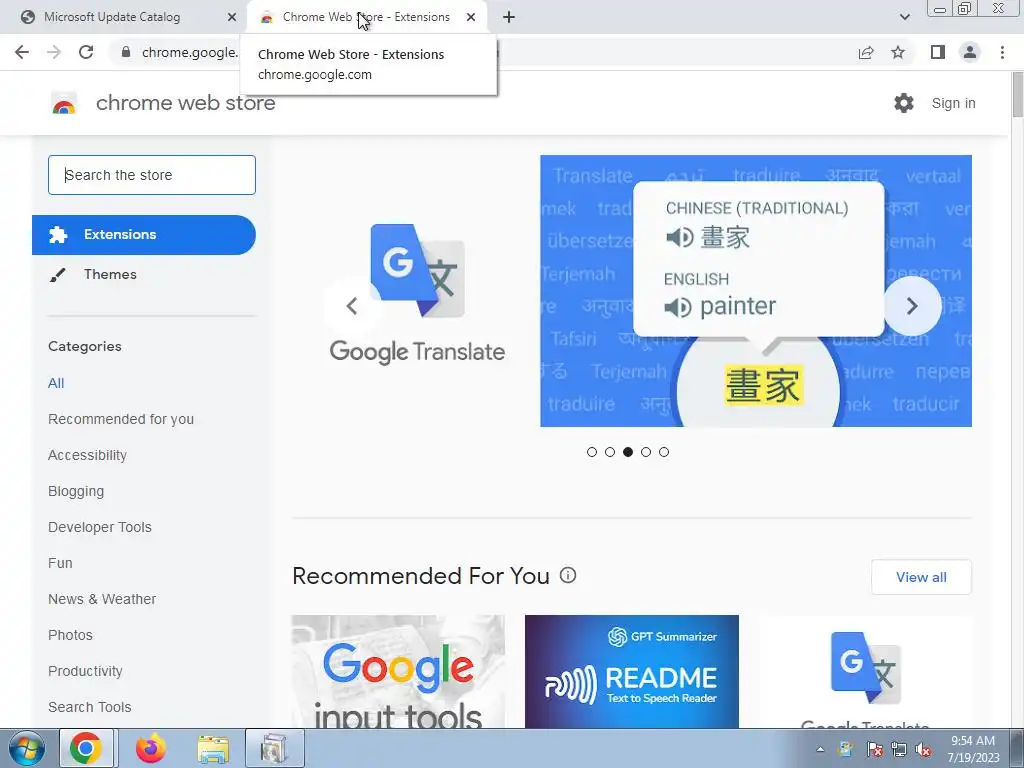1024x768 pixels.
Task: Click the muted volume tray icon
Action: (923, 749)
